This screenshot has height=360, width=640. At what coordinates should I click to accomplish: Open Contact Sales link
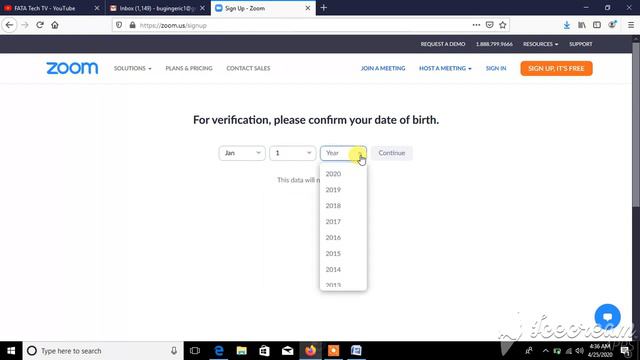[x=248, y=68]
